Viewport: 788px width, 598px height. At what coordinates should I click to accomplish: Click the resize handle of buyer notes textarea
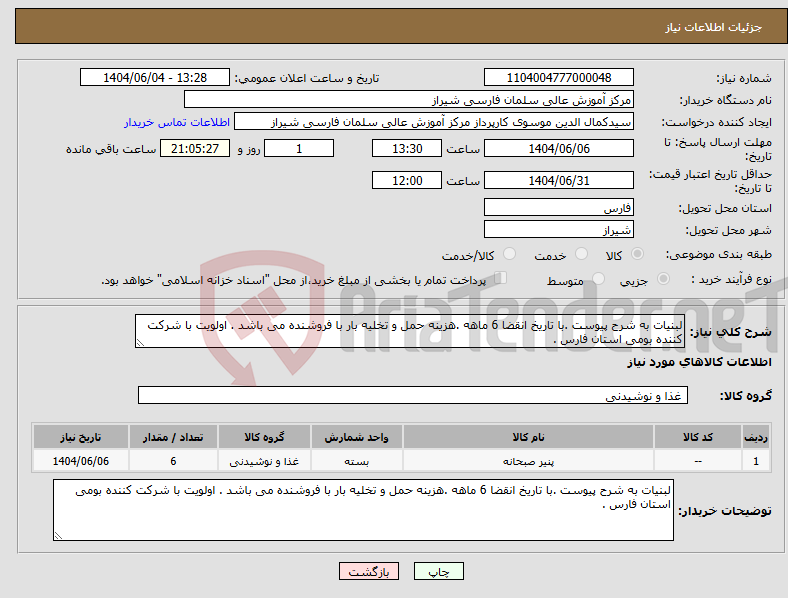pyautogui.click(x=58, y=536)
